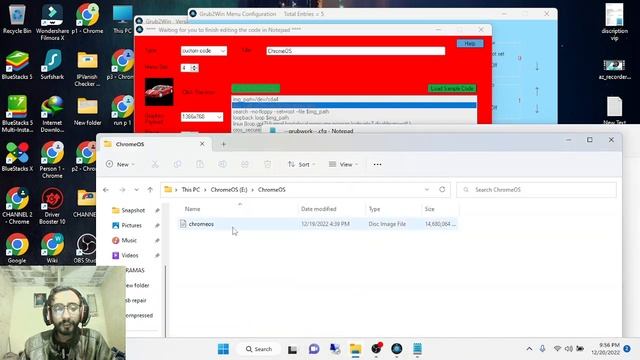Open the Google Chrome desktop shortcut
640x360 pixels.
pyautogui.click(x=17, y=248)
